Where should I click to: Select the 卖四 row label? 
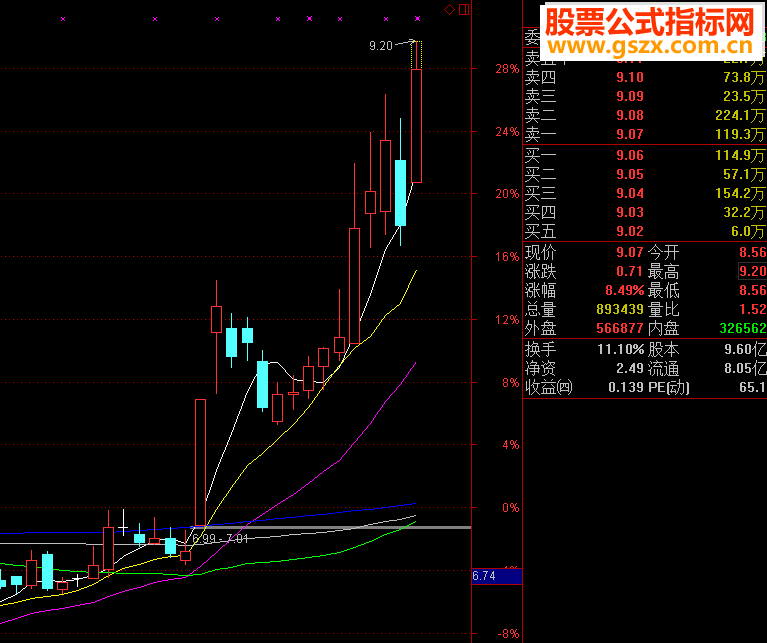point(540,77)
